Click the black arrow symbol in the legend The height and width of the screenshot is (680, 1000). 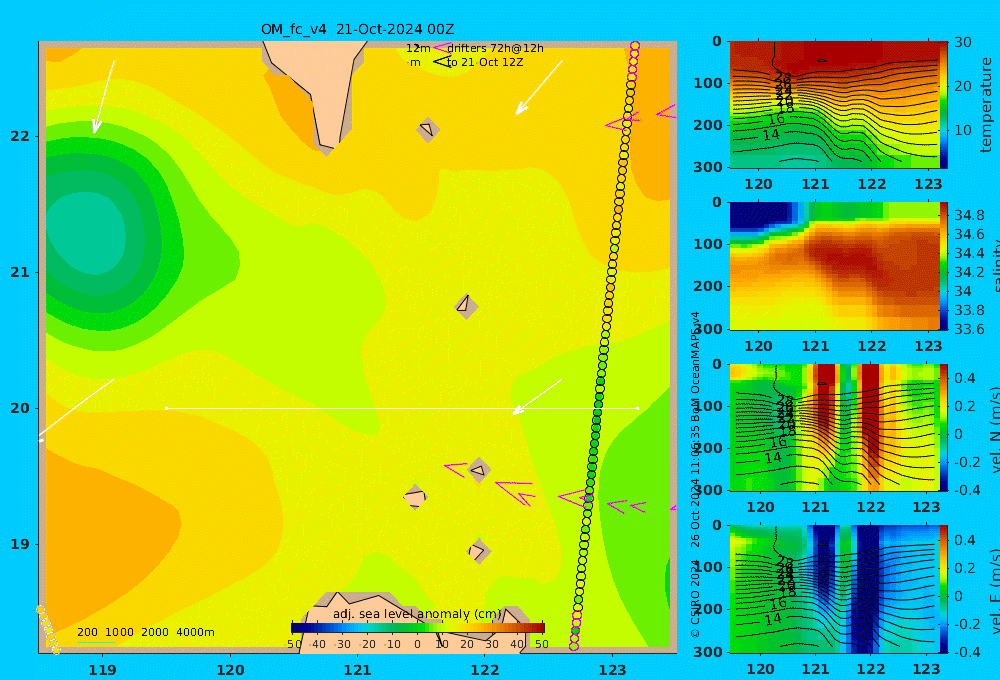[441, 62]
